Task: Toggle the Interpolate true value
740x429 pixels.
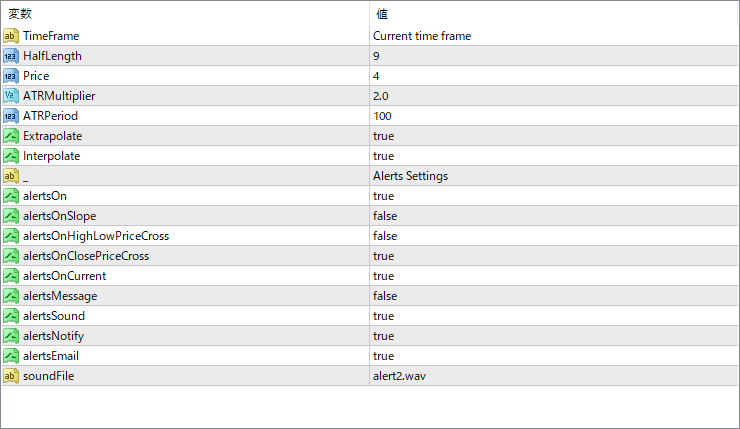Action: pyautogui.click(x=554, y=156)
